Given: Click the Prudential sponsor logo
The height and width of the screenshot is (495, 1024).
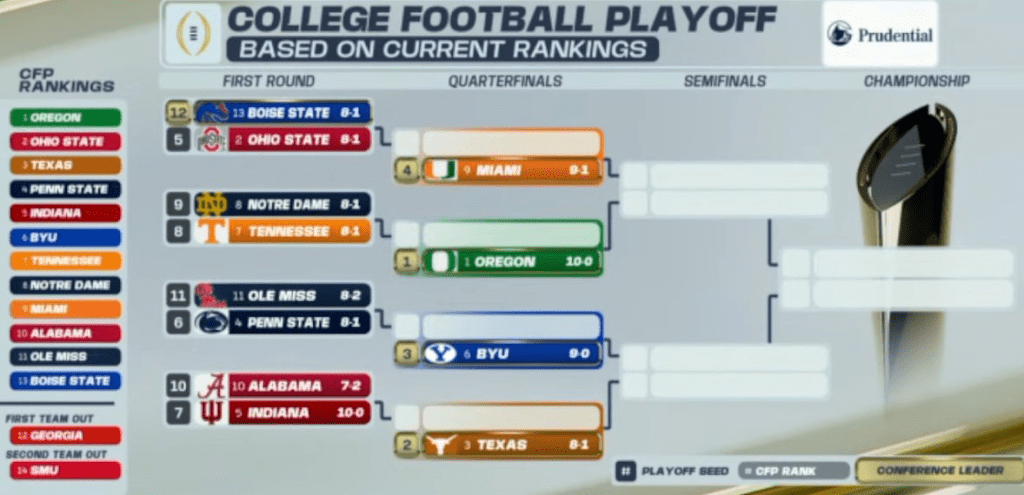Looking at the screenshot, I should click(880, 35).
